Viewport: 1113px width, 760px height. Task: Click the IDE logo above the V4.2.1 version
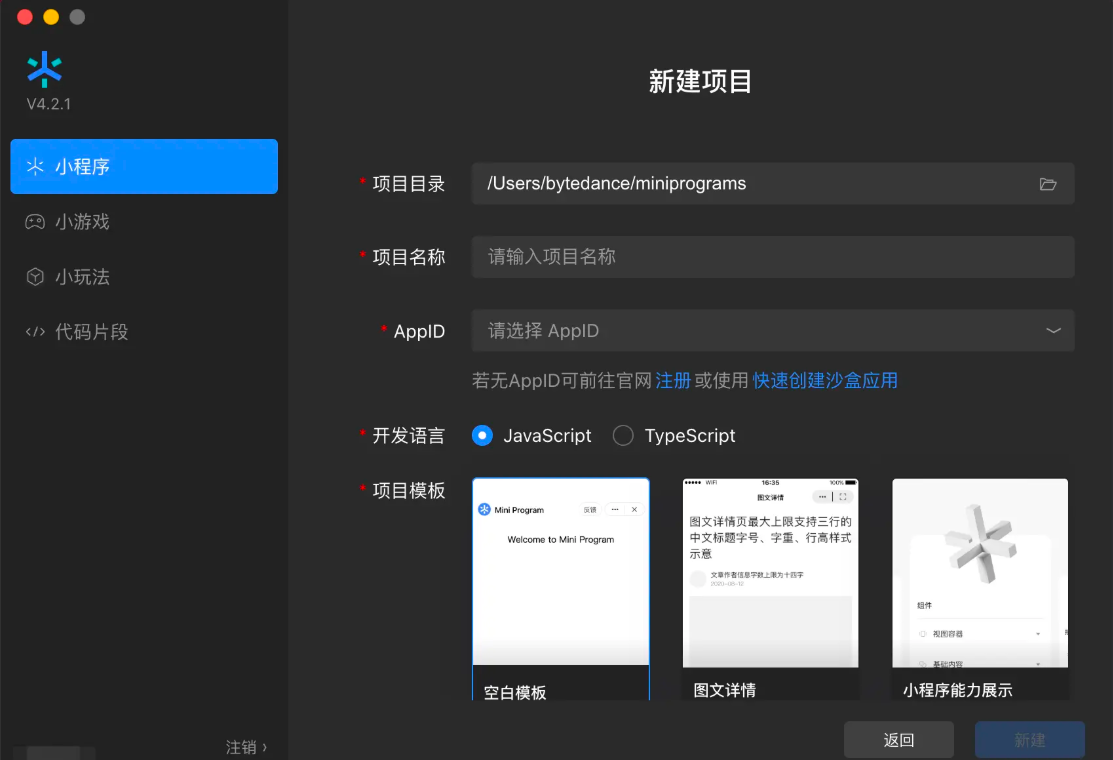click(x=45, y=70)
